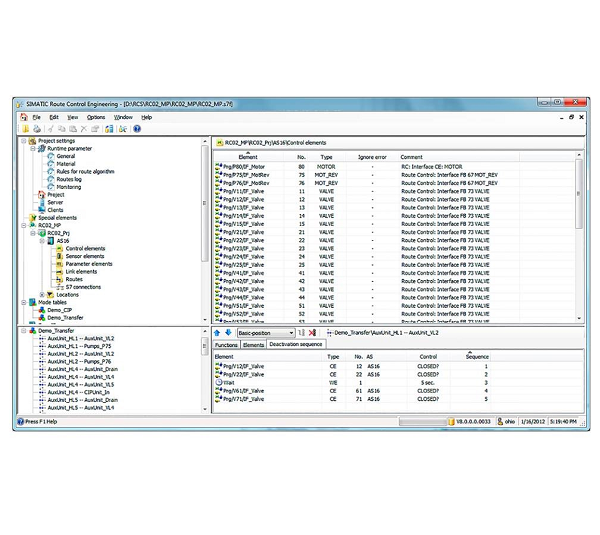Switch to the Functions tab
Image resolution: width=600 pixels, height=535 pixels.
point(226,345)
